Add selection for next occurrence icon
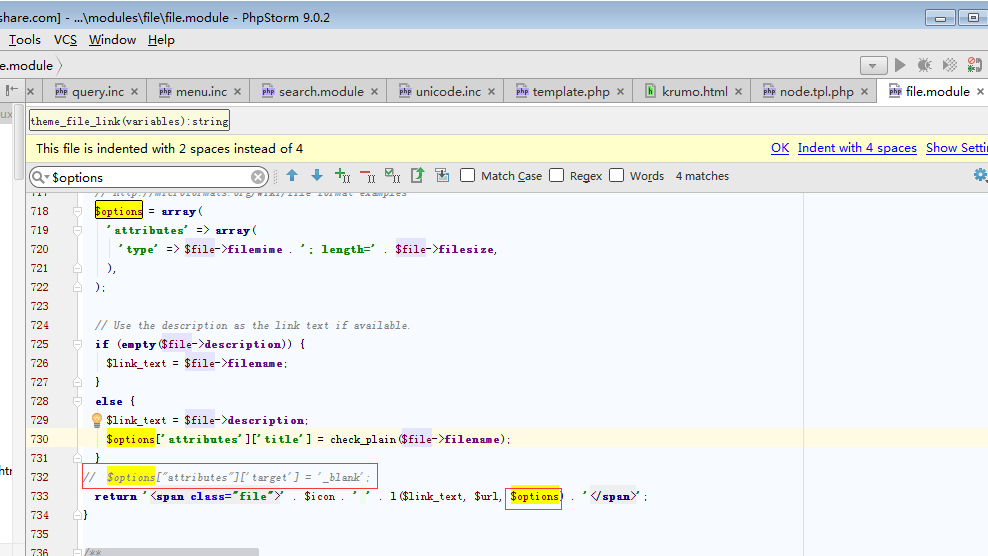 click(x=342, y=176)
